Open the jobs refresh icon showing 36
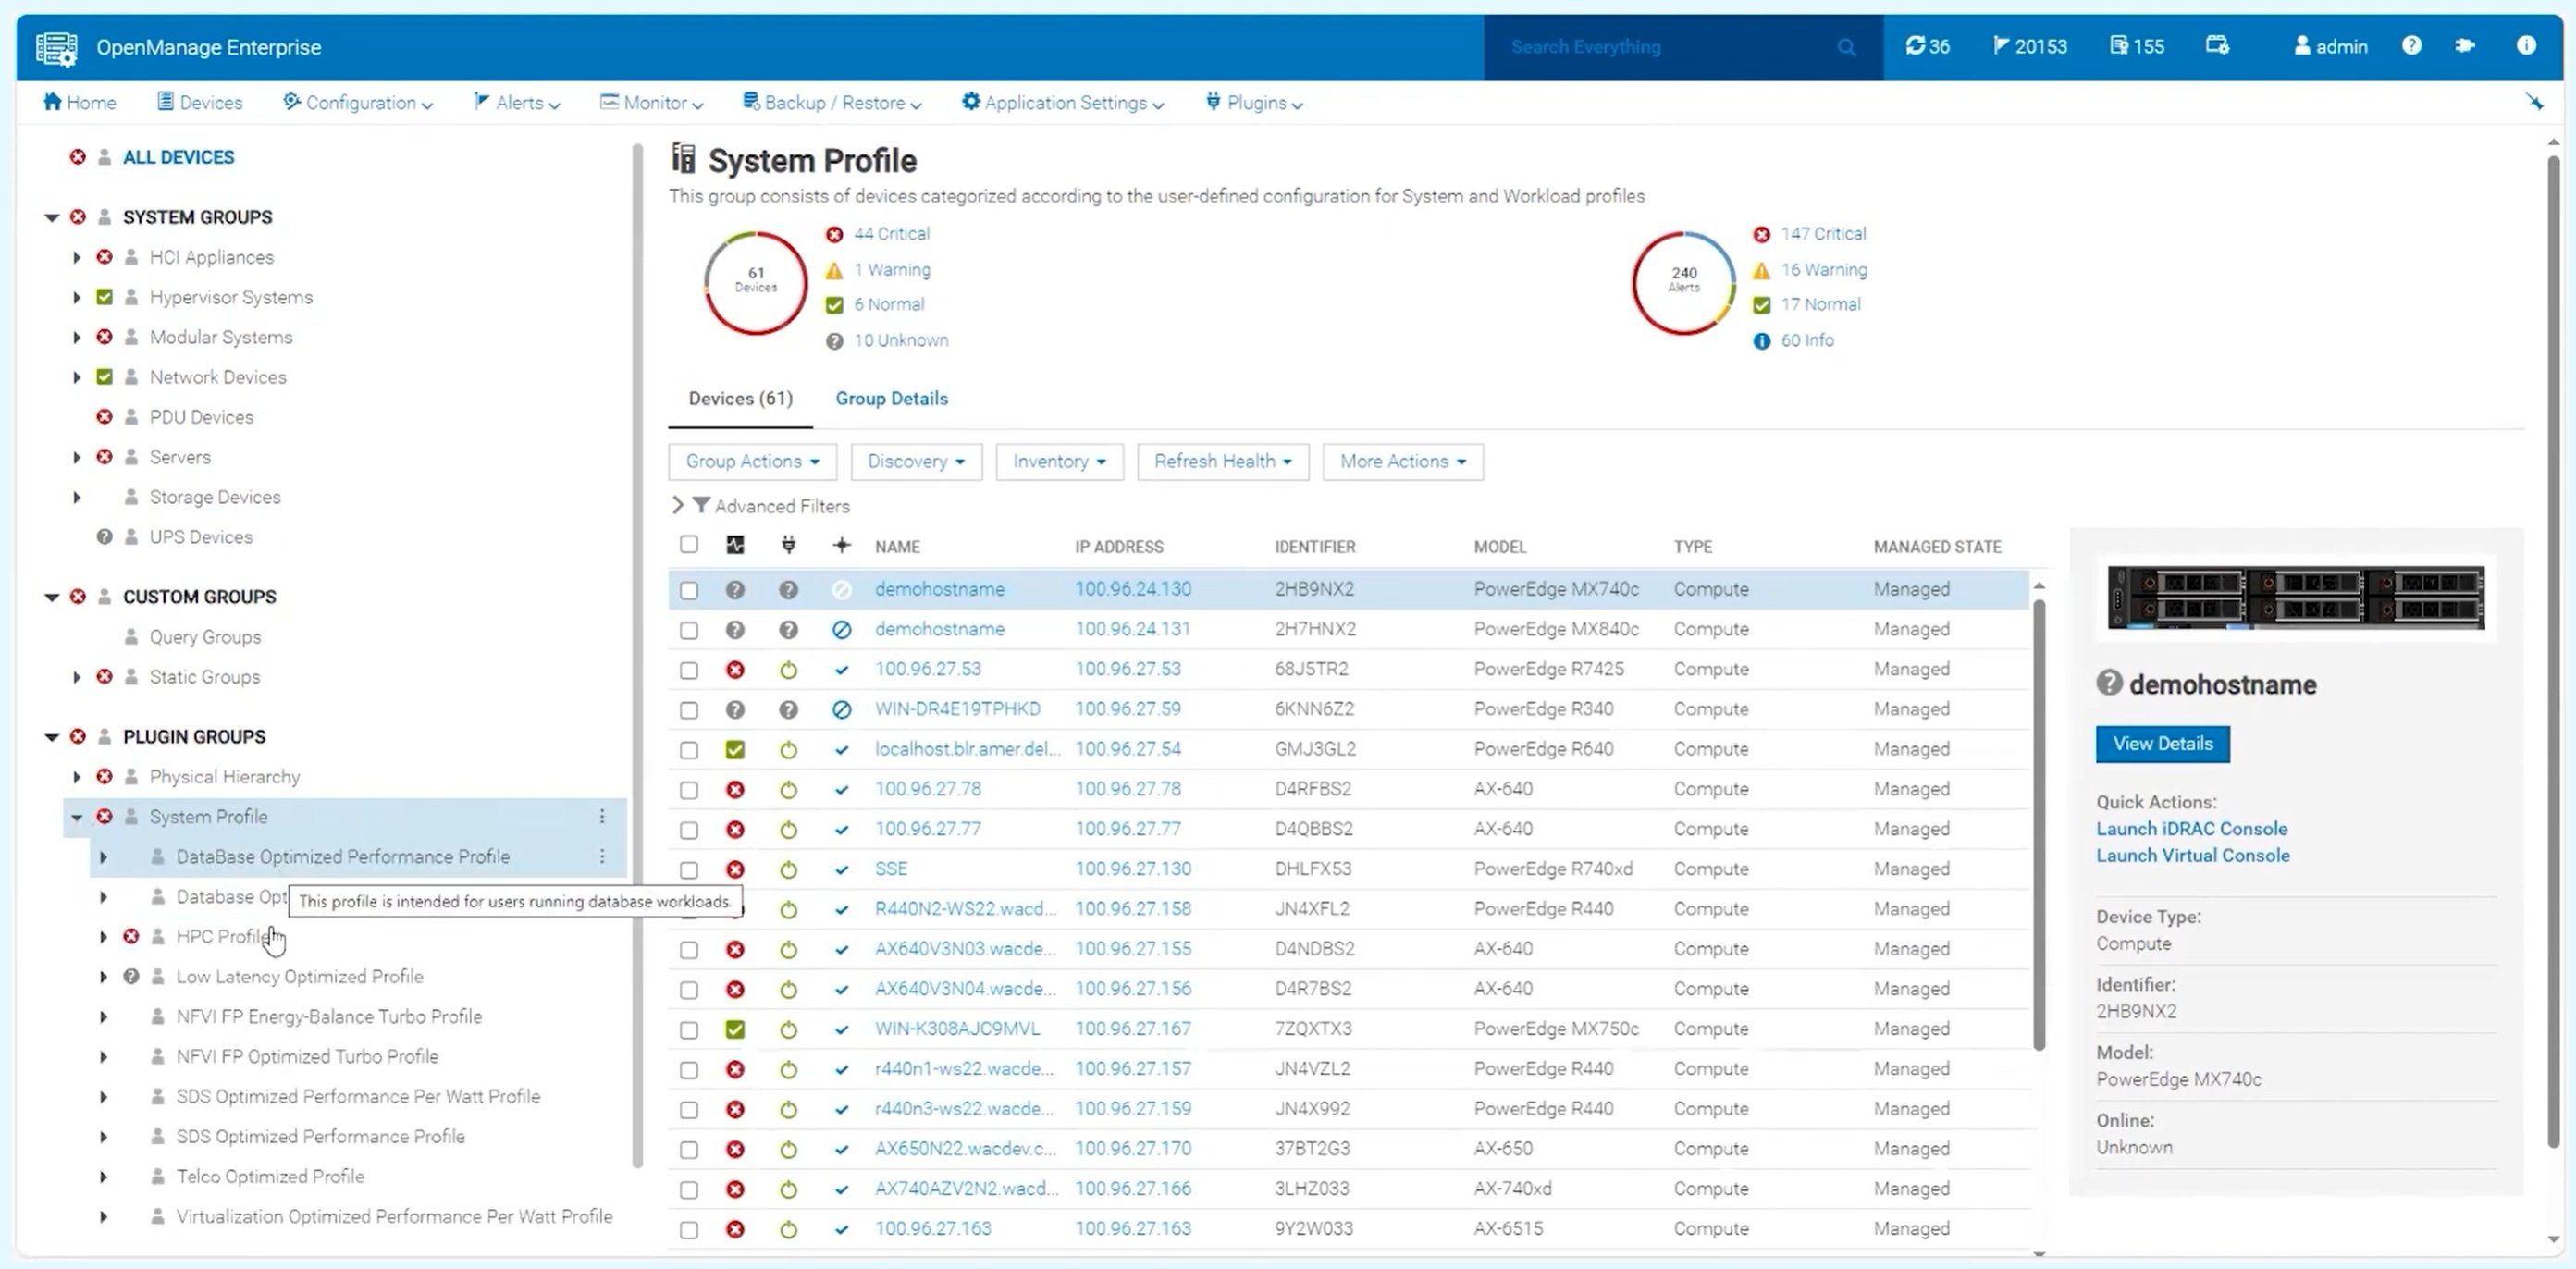The image size is (2576, 1269). [1927, 46]
